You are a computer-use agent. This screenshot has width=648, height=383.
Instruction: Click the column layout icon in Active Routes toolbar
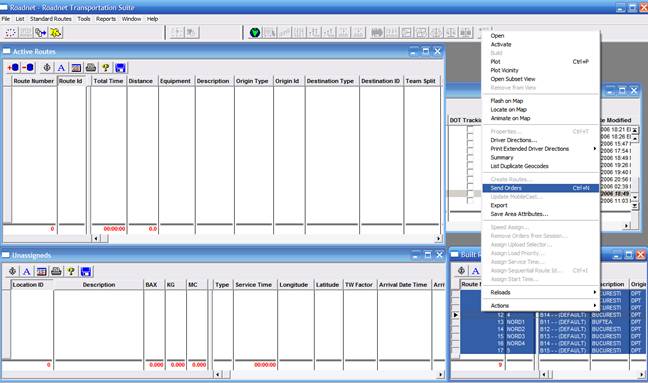(76, 67)
